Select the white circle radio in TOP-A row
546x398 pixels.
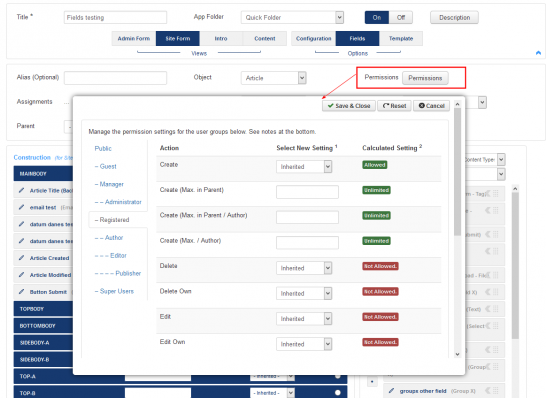coord(337,376)
